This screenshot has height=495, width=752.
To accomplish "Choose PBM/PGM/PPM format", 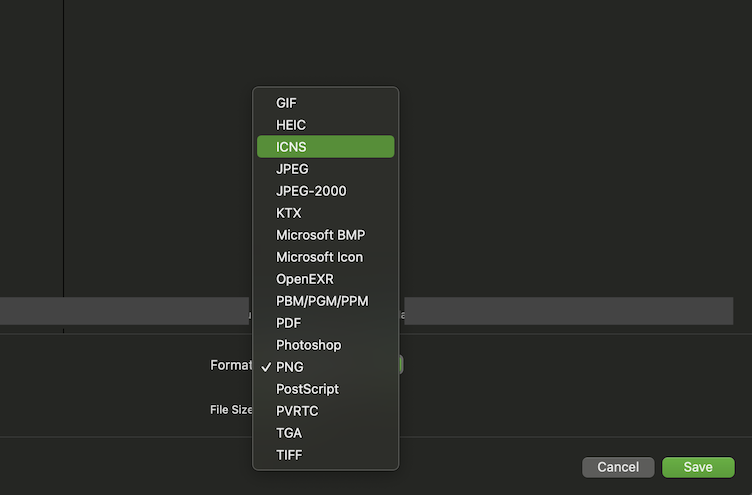I will pyautogui.click(x=322, y=301).
